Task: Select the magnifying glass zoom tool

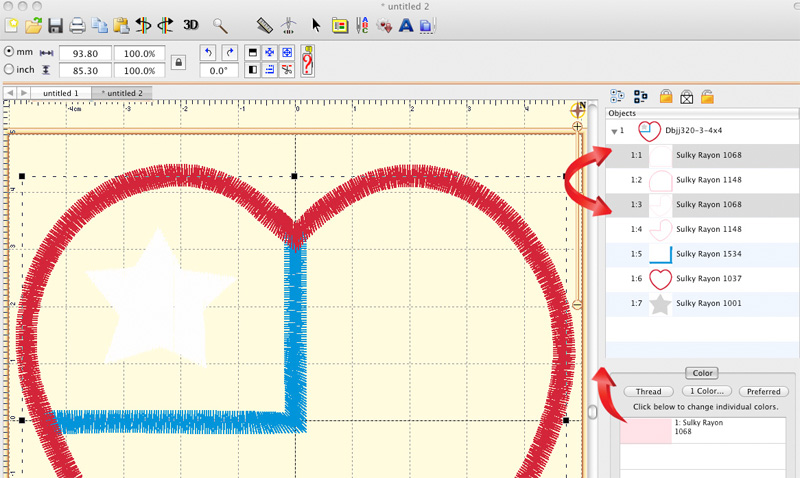Action: click(x=220, y=26)
